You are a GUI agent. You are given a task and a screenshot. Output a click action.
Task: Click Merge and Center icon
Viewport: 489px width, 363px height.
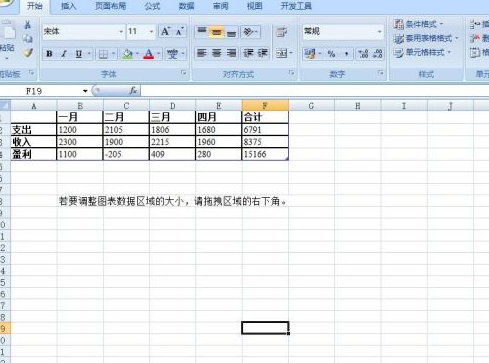[282, 53]
